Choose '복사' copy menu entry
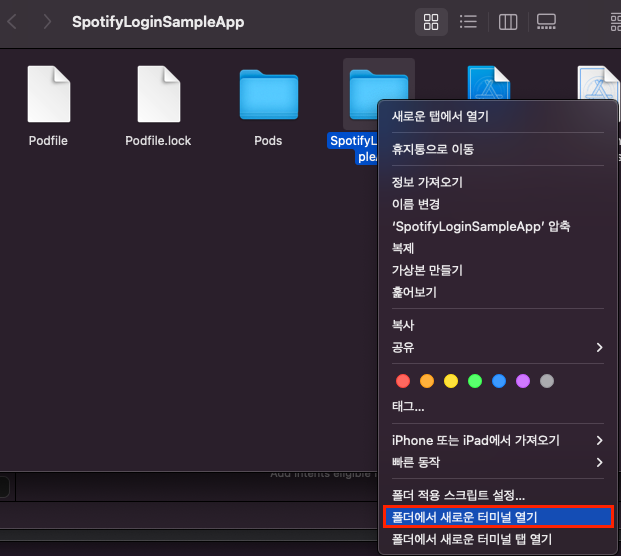 click(x=498, y=326)
